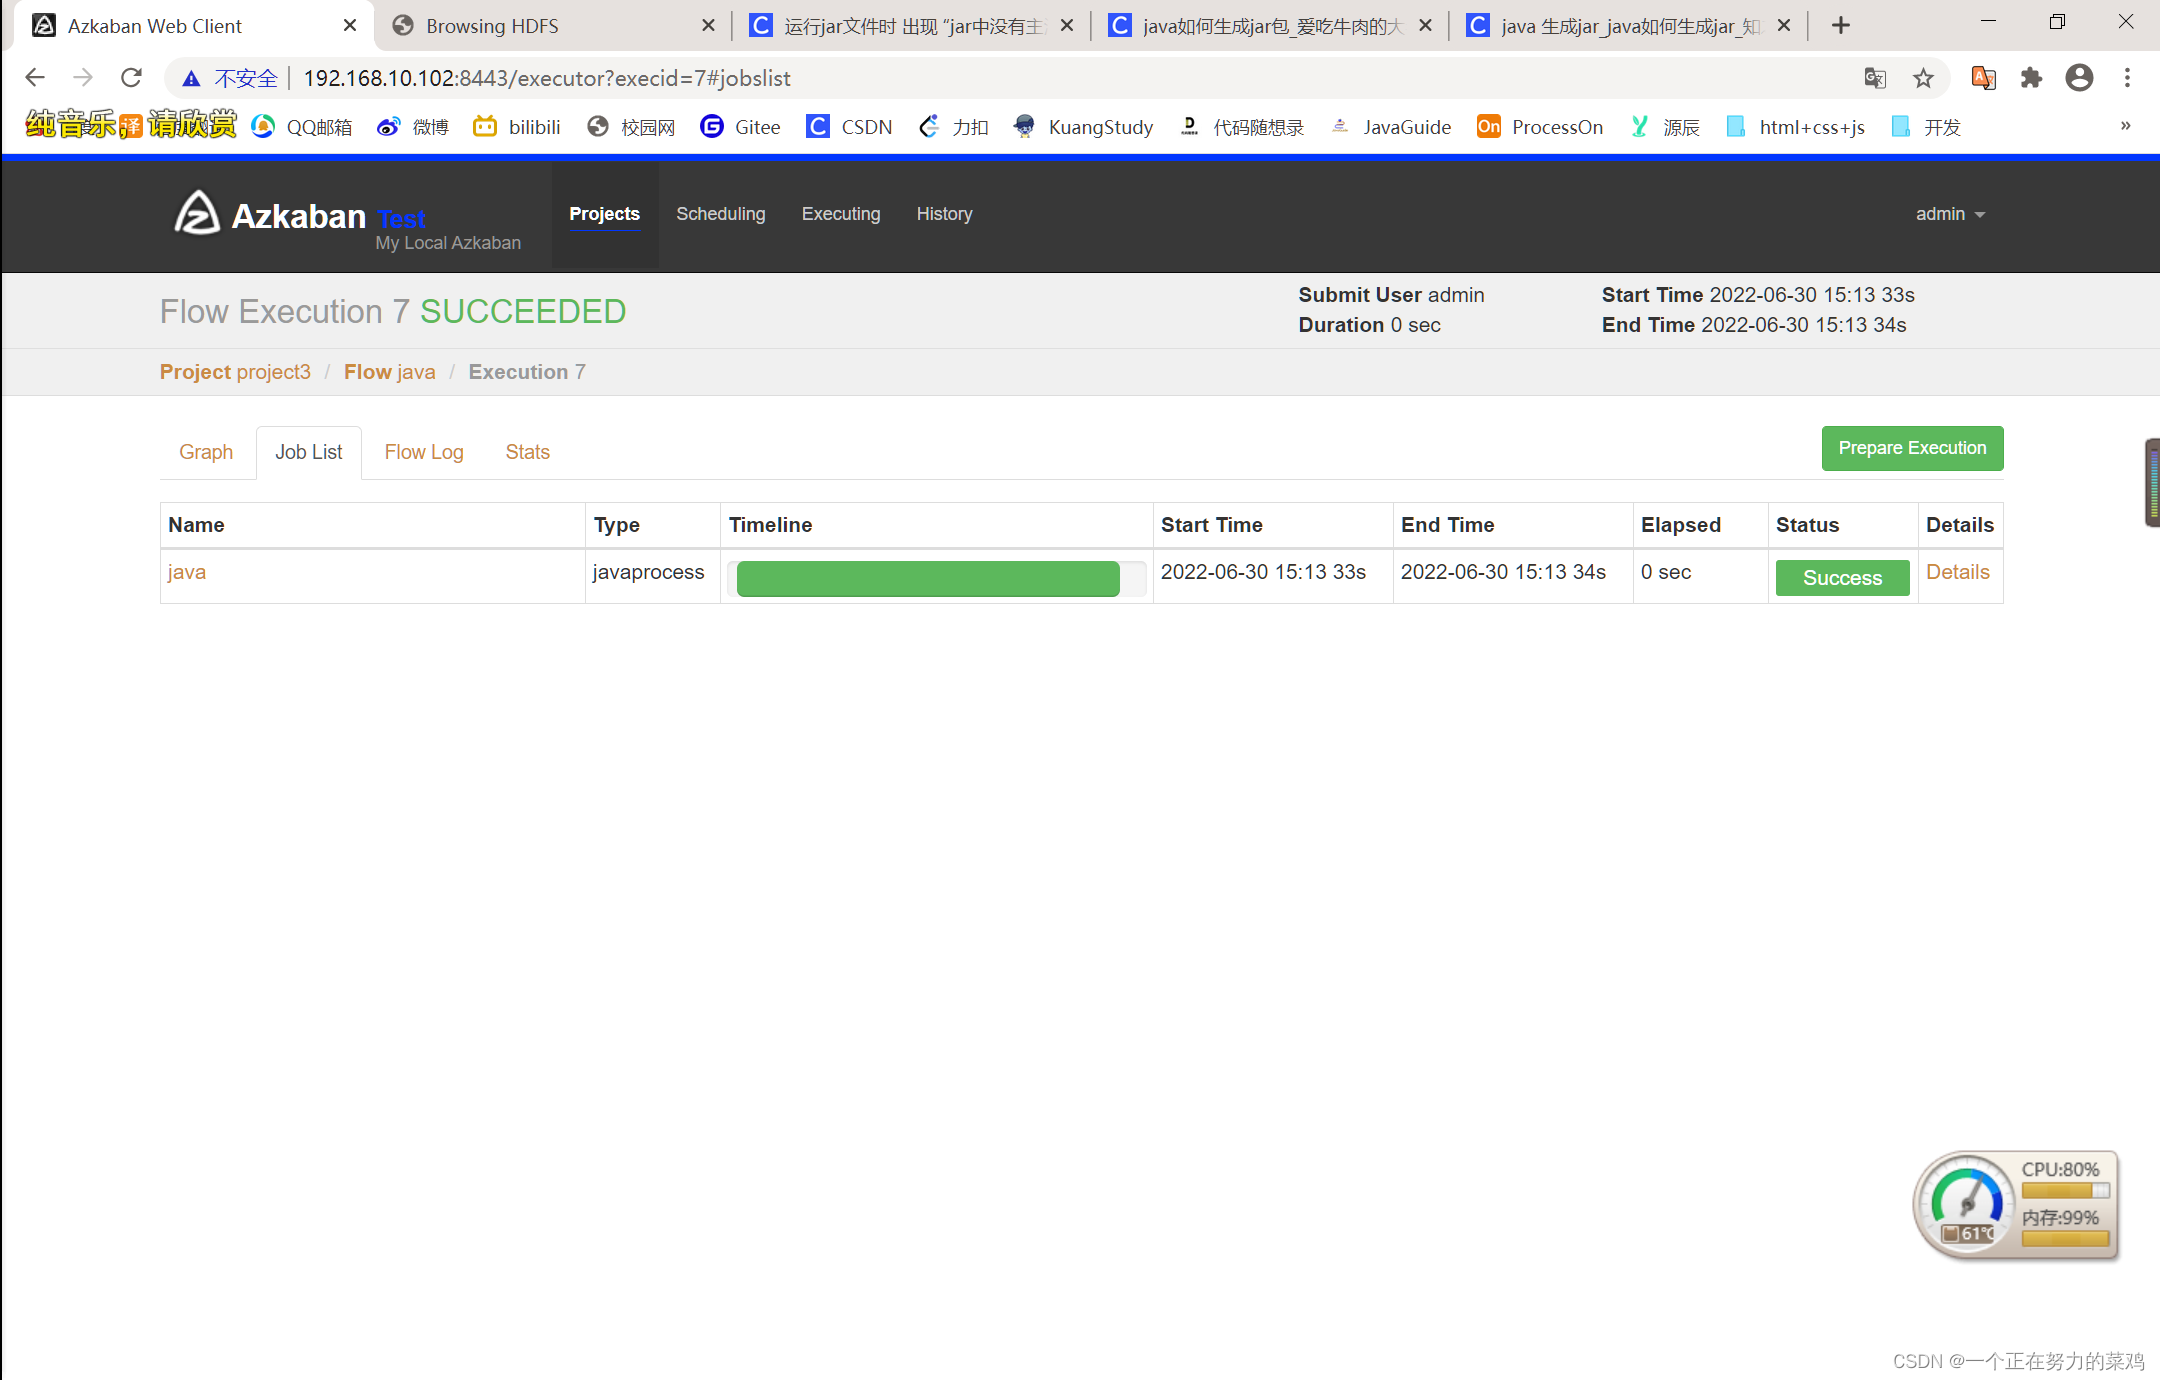Click the java job Details link
Screen dimensions: 2160x1380
point(1958,571)
